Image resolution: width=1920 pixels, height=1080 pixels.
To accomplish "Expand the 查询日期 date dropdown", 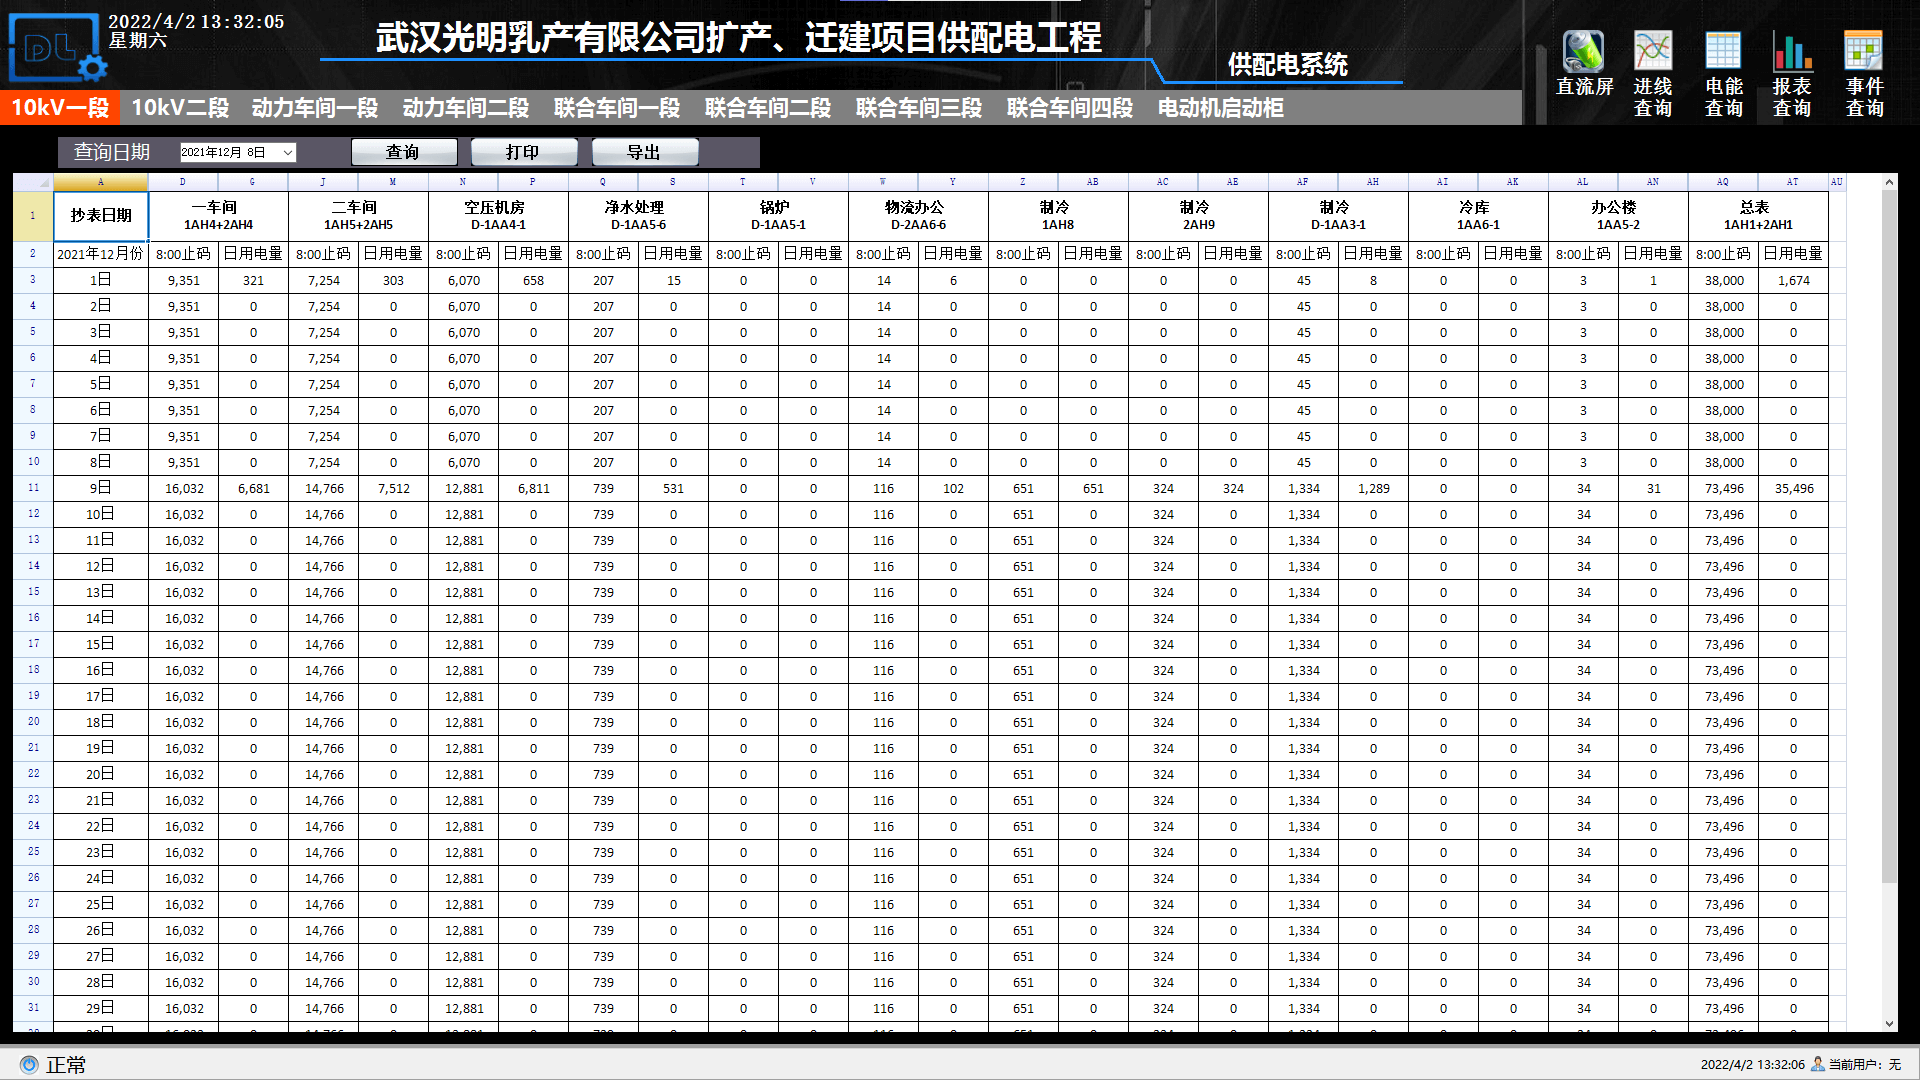I will pyautogui.click(x=288, y=153).
